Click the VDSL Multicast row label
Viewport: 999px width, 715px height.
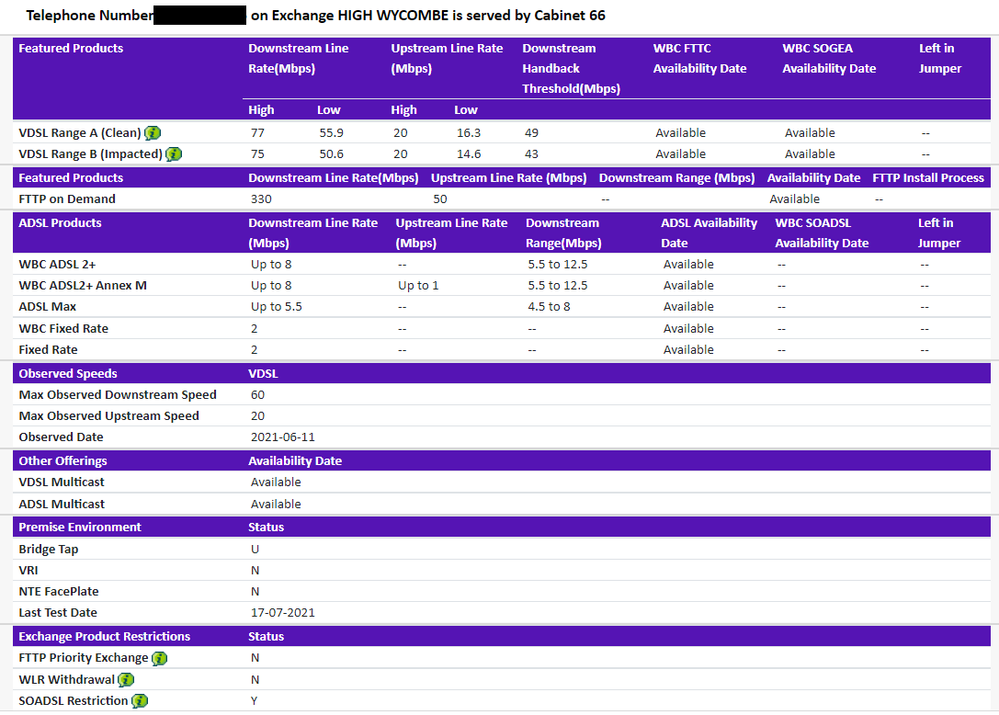pos(62,482)
